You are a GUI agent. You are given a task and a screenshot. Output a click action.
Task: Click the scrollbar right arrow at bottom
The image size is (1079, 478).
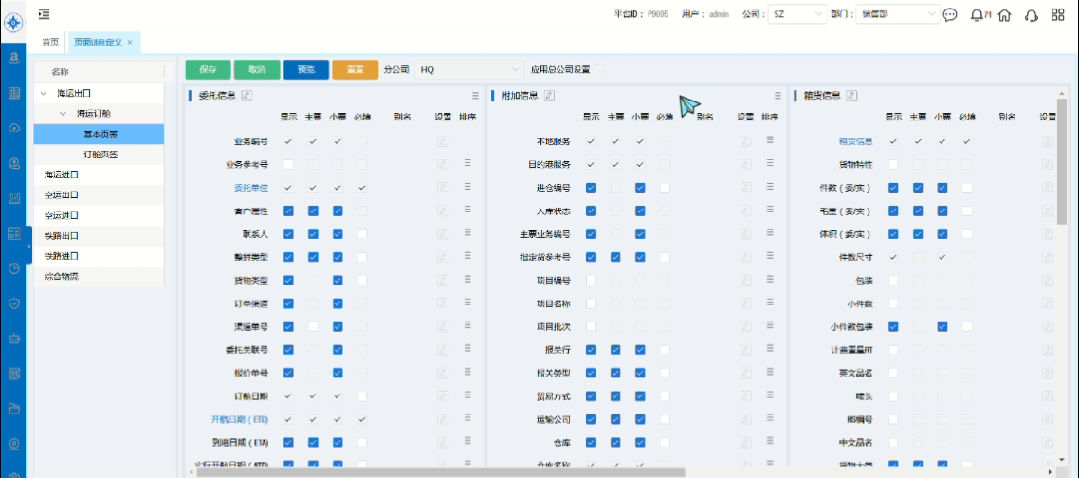click(x=1050, y=472)
